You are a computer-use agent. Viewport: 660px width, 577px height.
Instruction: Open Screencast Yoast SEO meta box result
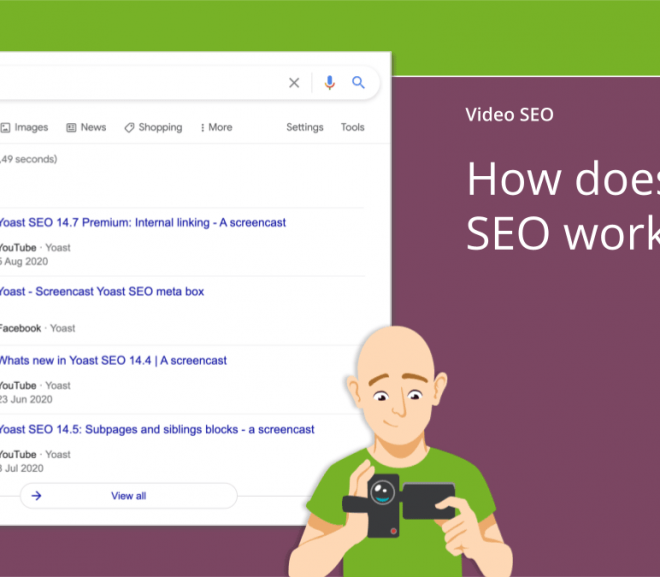pyautogui.click(x=102, y=292)
